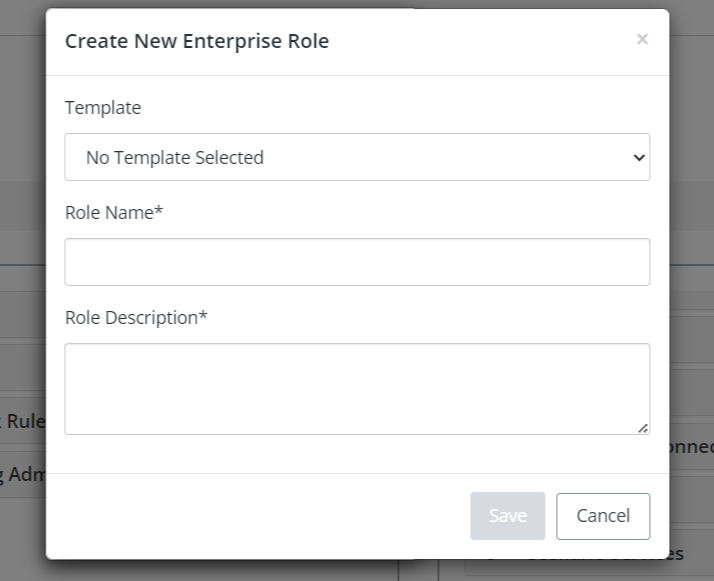This screenshot has height=581, width=714.
Task: Click the "Role Name*" label
Action: click(x=114, y=212)
